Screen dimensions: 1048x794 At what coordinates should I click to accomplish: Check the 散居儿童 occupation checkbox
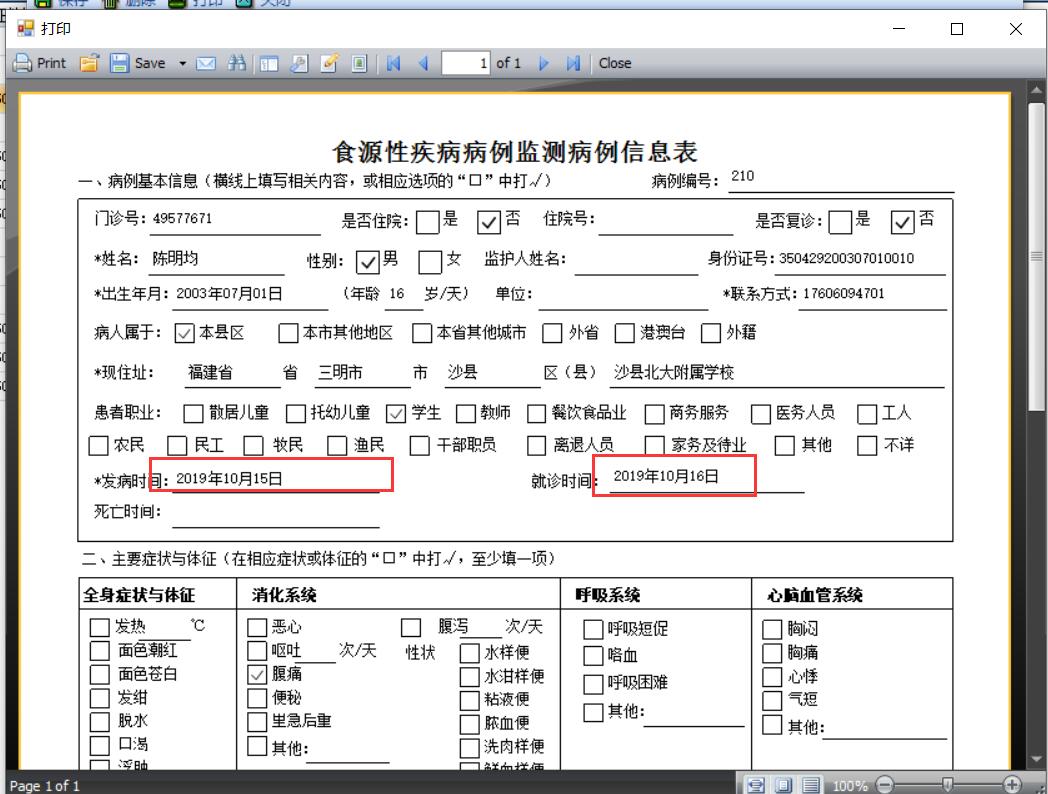[x=193, y=414]
